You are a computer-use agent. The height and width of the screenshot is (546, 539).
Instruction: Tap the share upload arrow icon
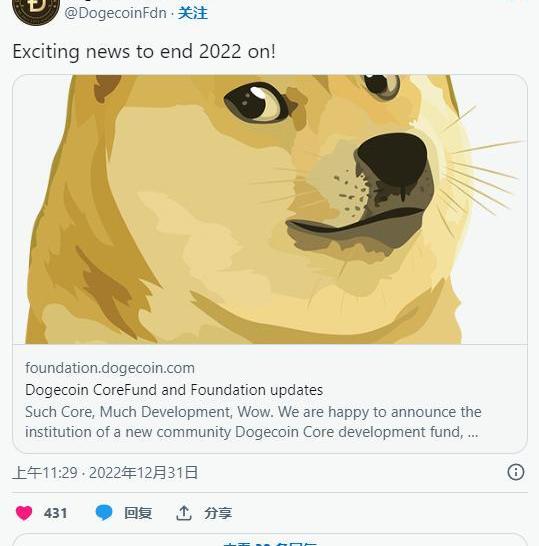point(184,513)
